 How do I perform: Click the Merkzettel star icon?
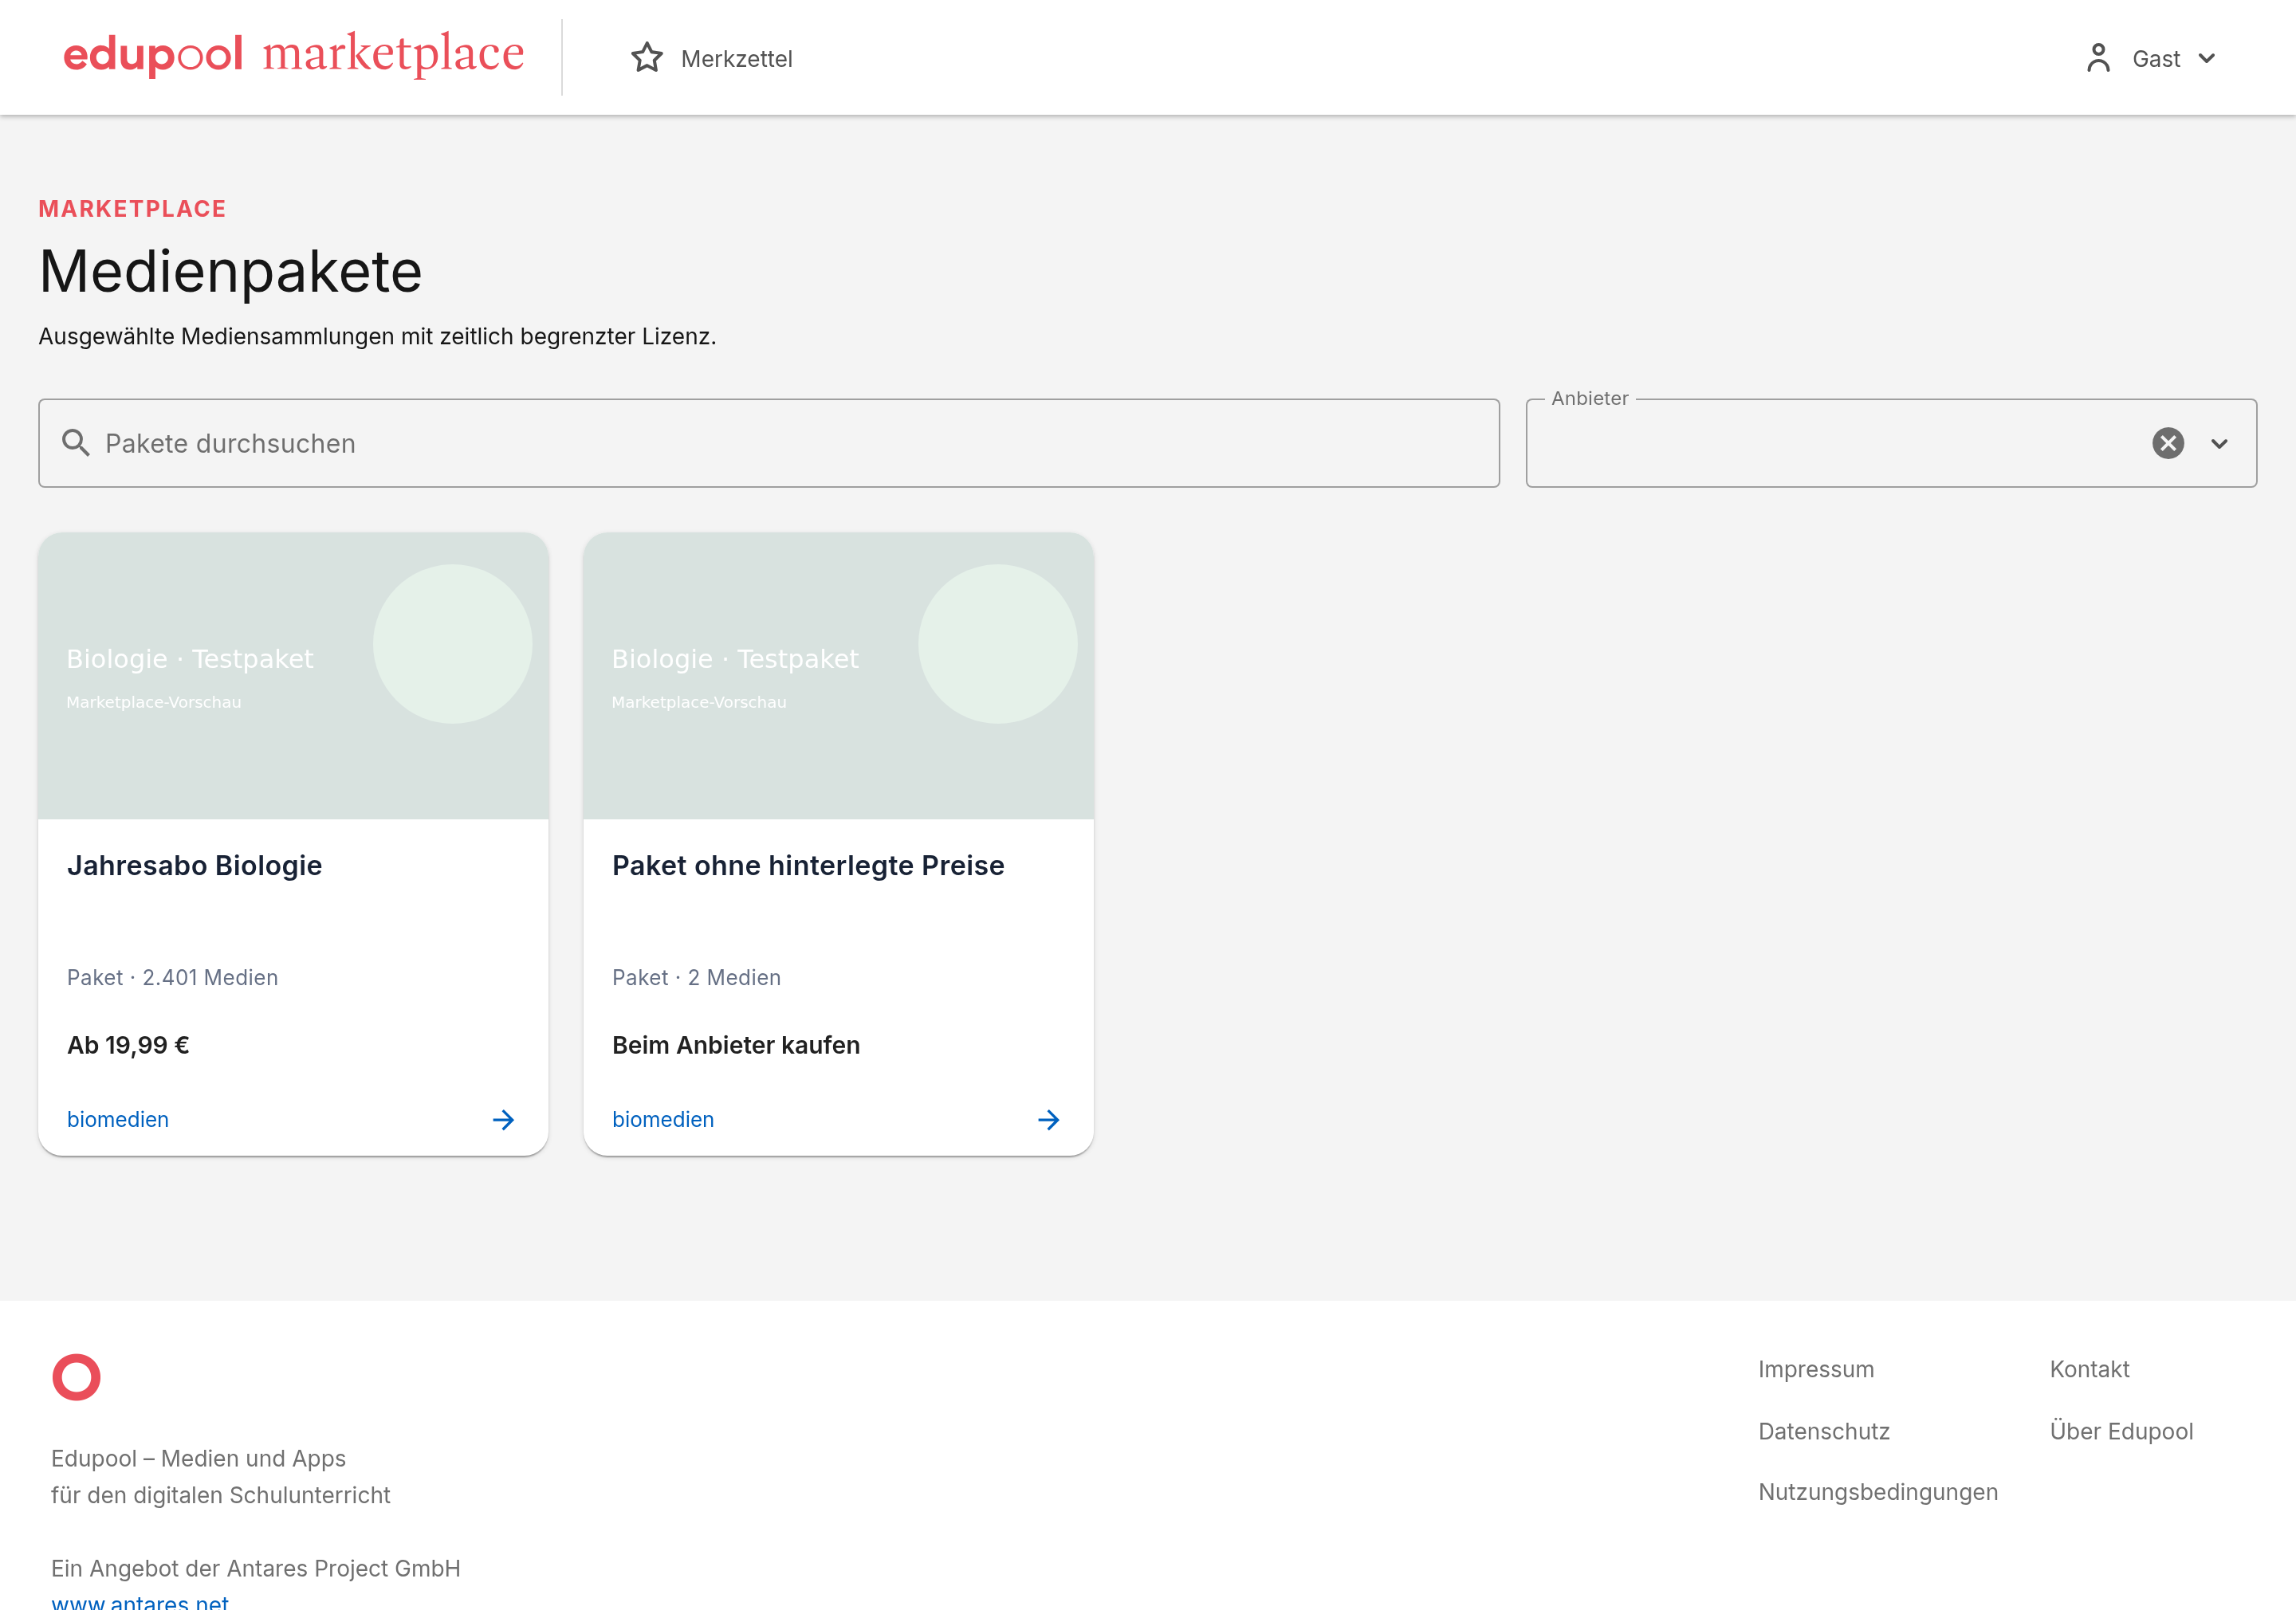(647, 58)
